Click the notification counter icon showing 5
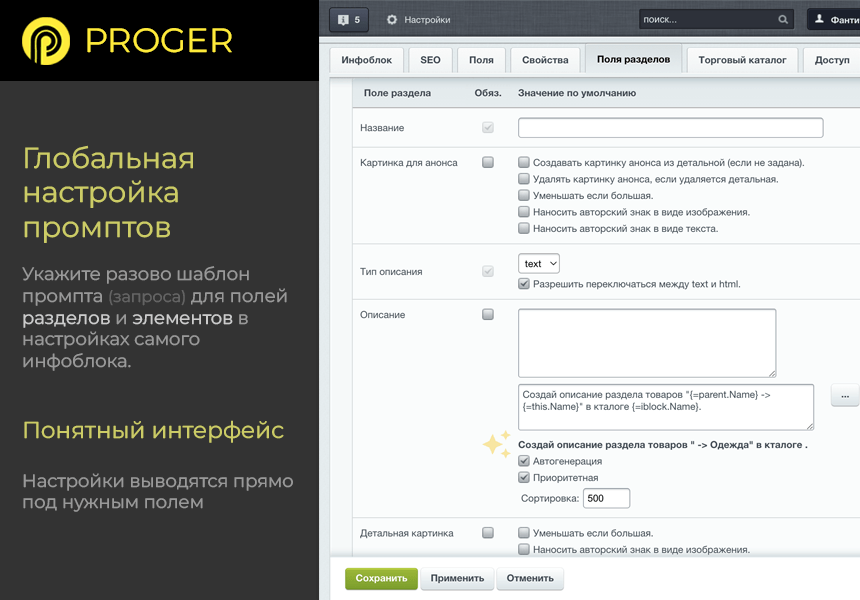860x600 pixels. (x=349, y=18)
